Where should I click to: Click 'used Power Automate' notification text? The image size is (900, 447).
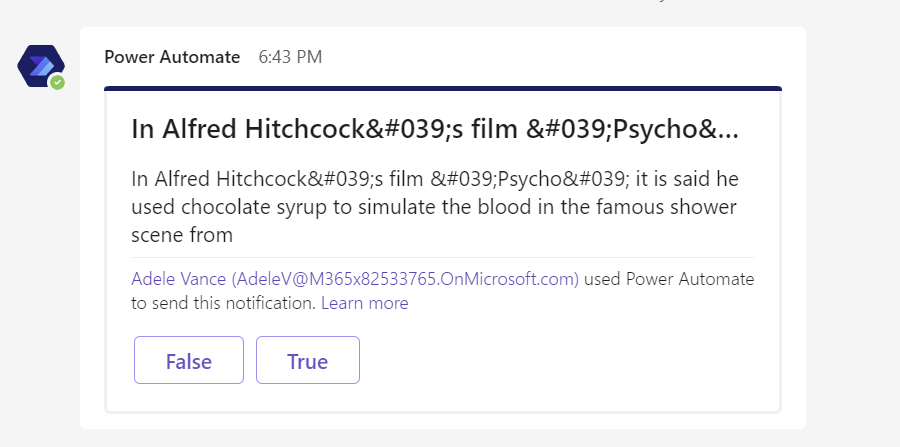point(669,279)
